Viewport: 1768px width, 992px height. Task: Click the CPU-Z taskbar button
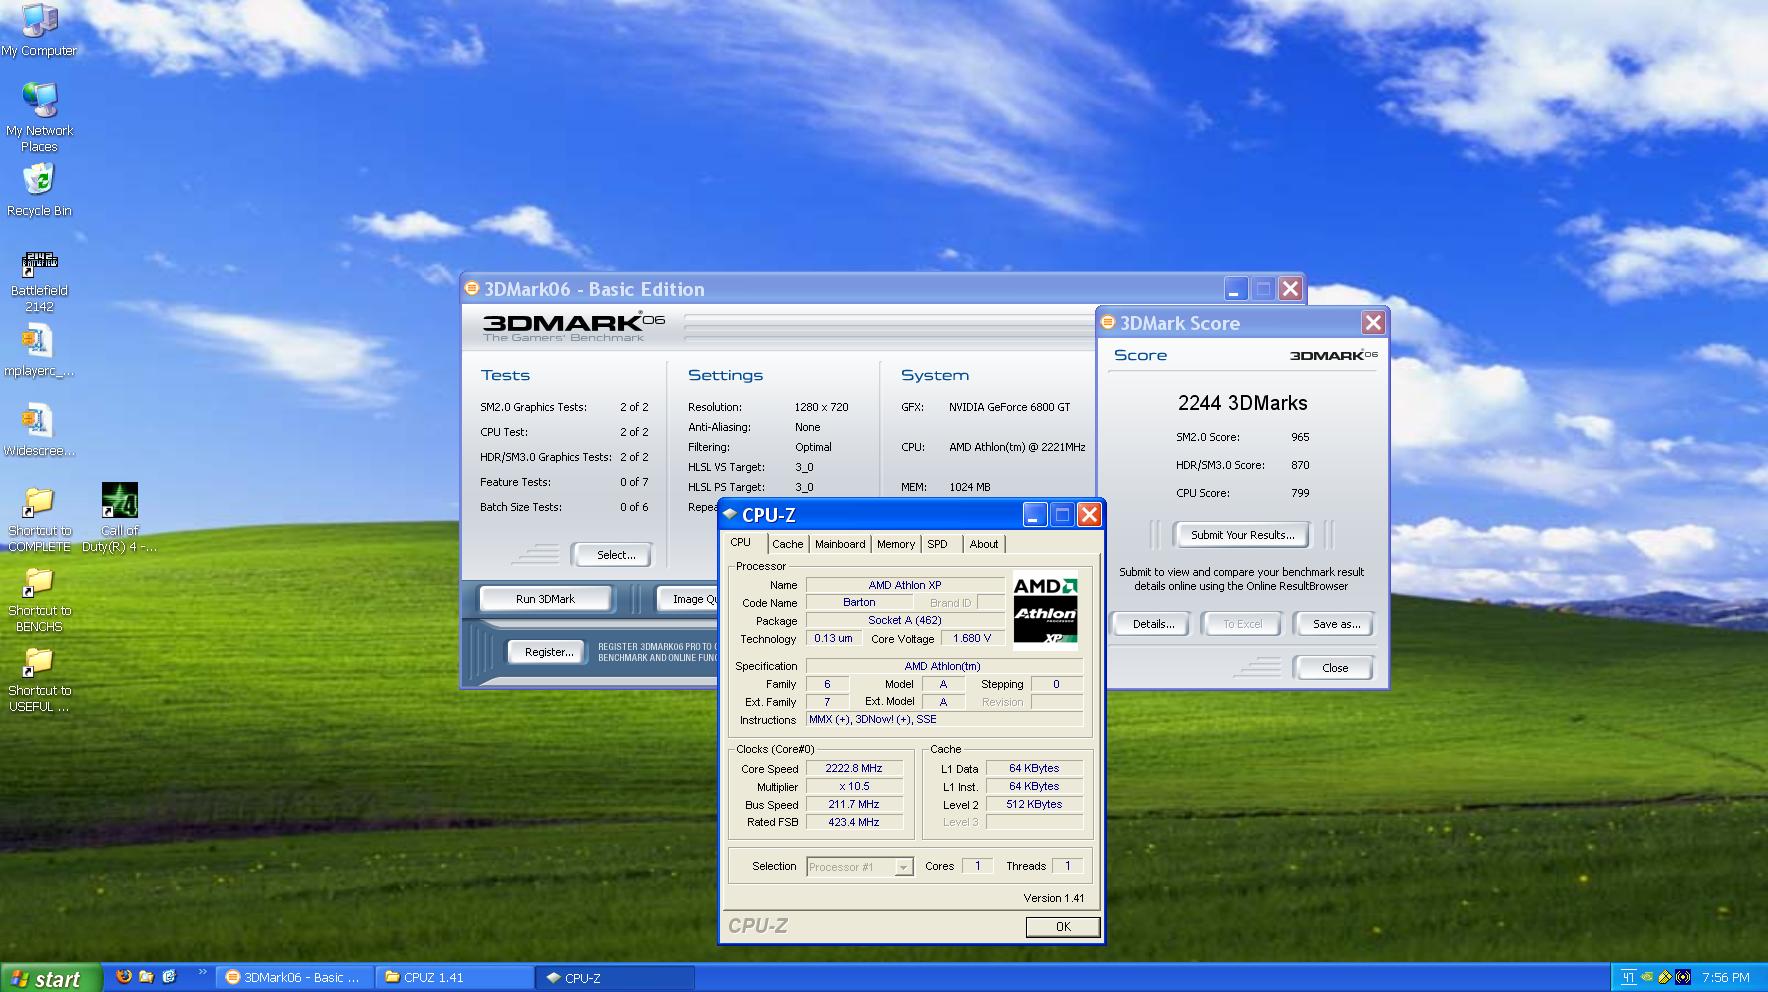point(616,978)
